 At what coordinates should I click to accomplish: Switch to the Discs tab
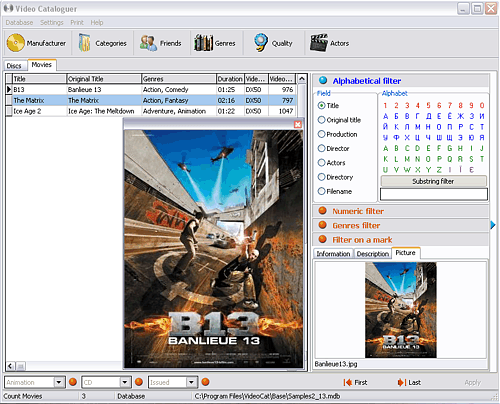(x=14, y=66)
